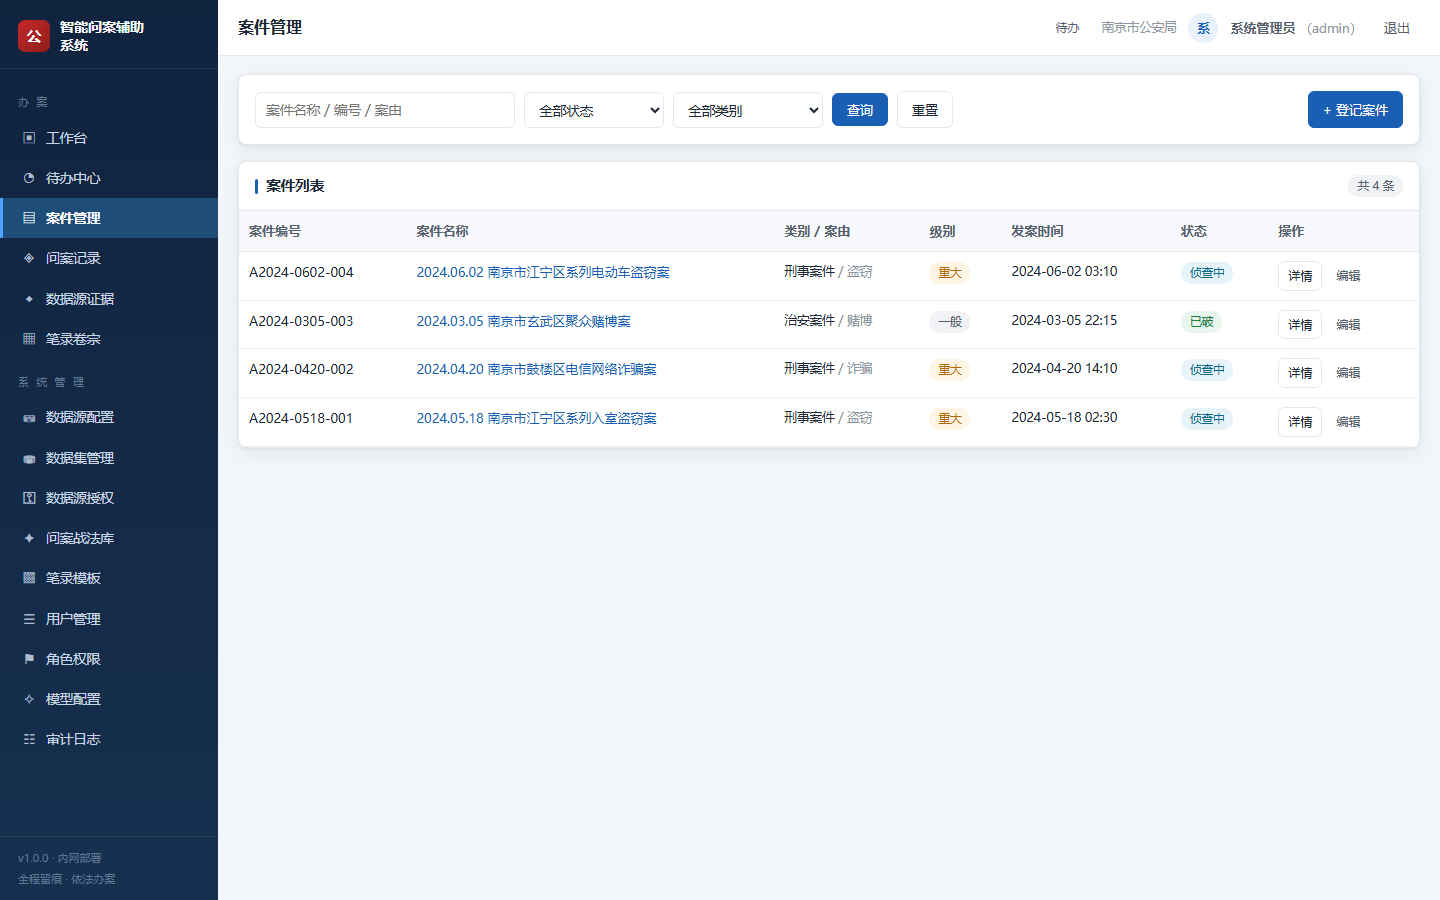This screenshot has width=1440, height=900.
Task: Click the 角色权限 flag icon
Action: [x=29, y=659]
